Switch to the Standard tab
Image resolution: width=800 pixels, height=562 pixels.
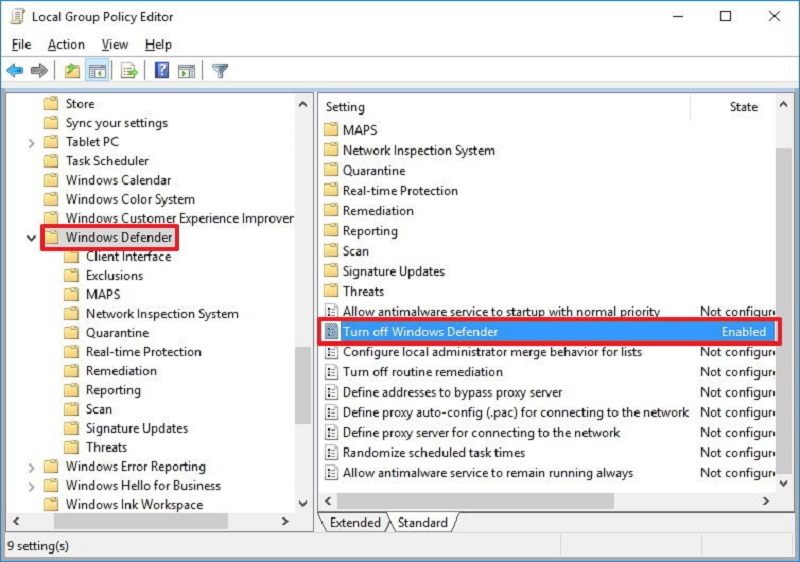[x=422, y=522]
